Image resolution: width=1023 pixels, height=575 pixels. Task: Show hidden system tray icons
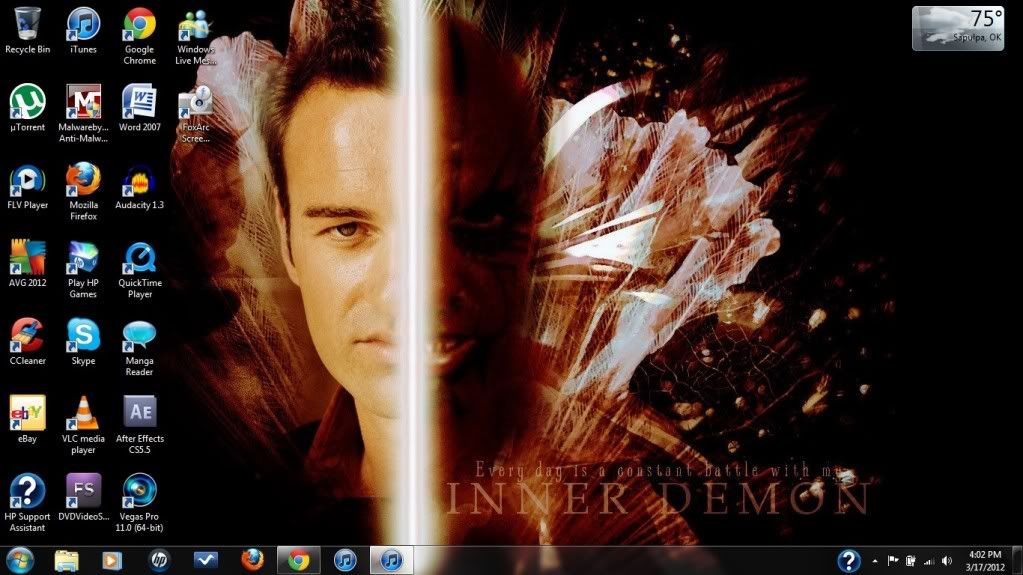pos(876,561)
